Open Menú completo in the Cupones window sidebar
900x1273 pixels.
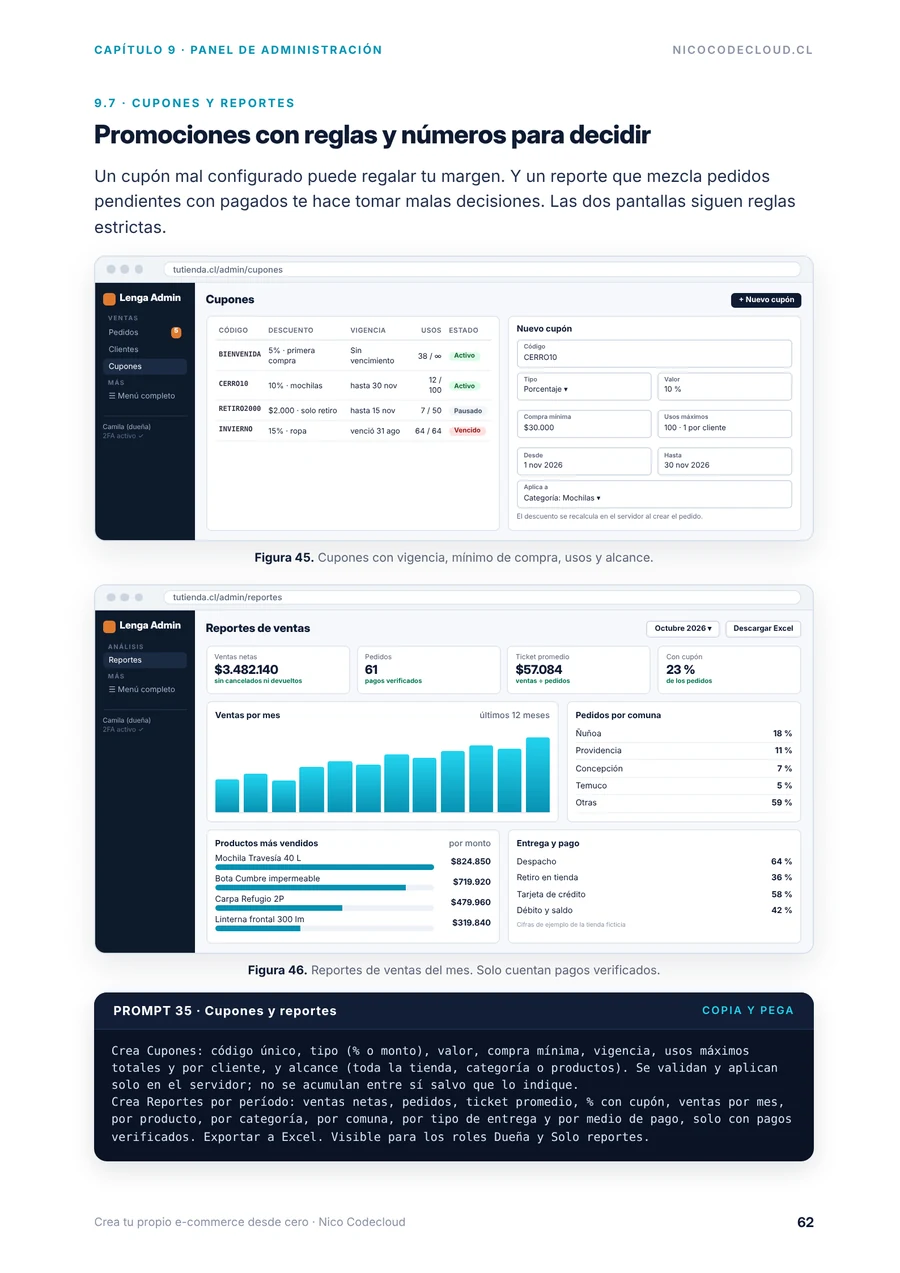pyautogui.click(x=142, y=396)
